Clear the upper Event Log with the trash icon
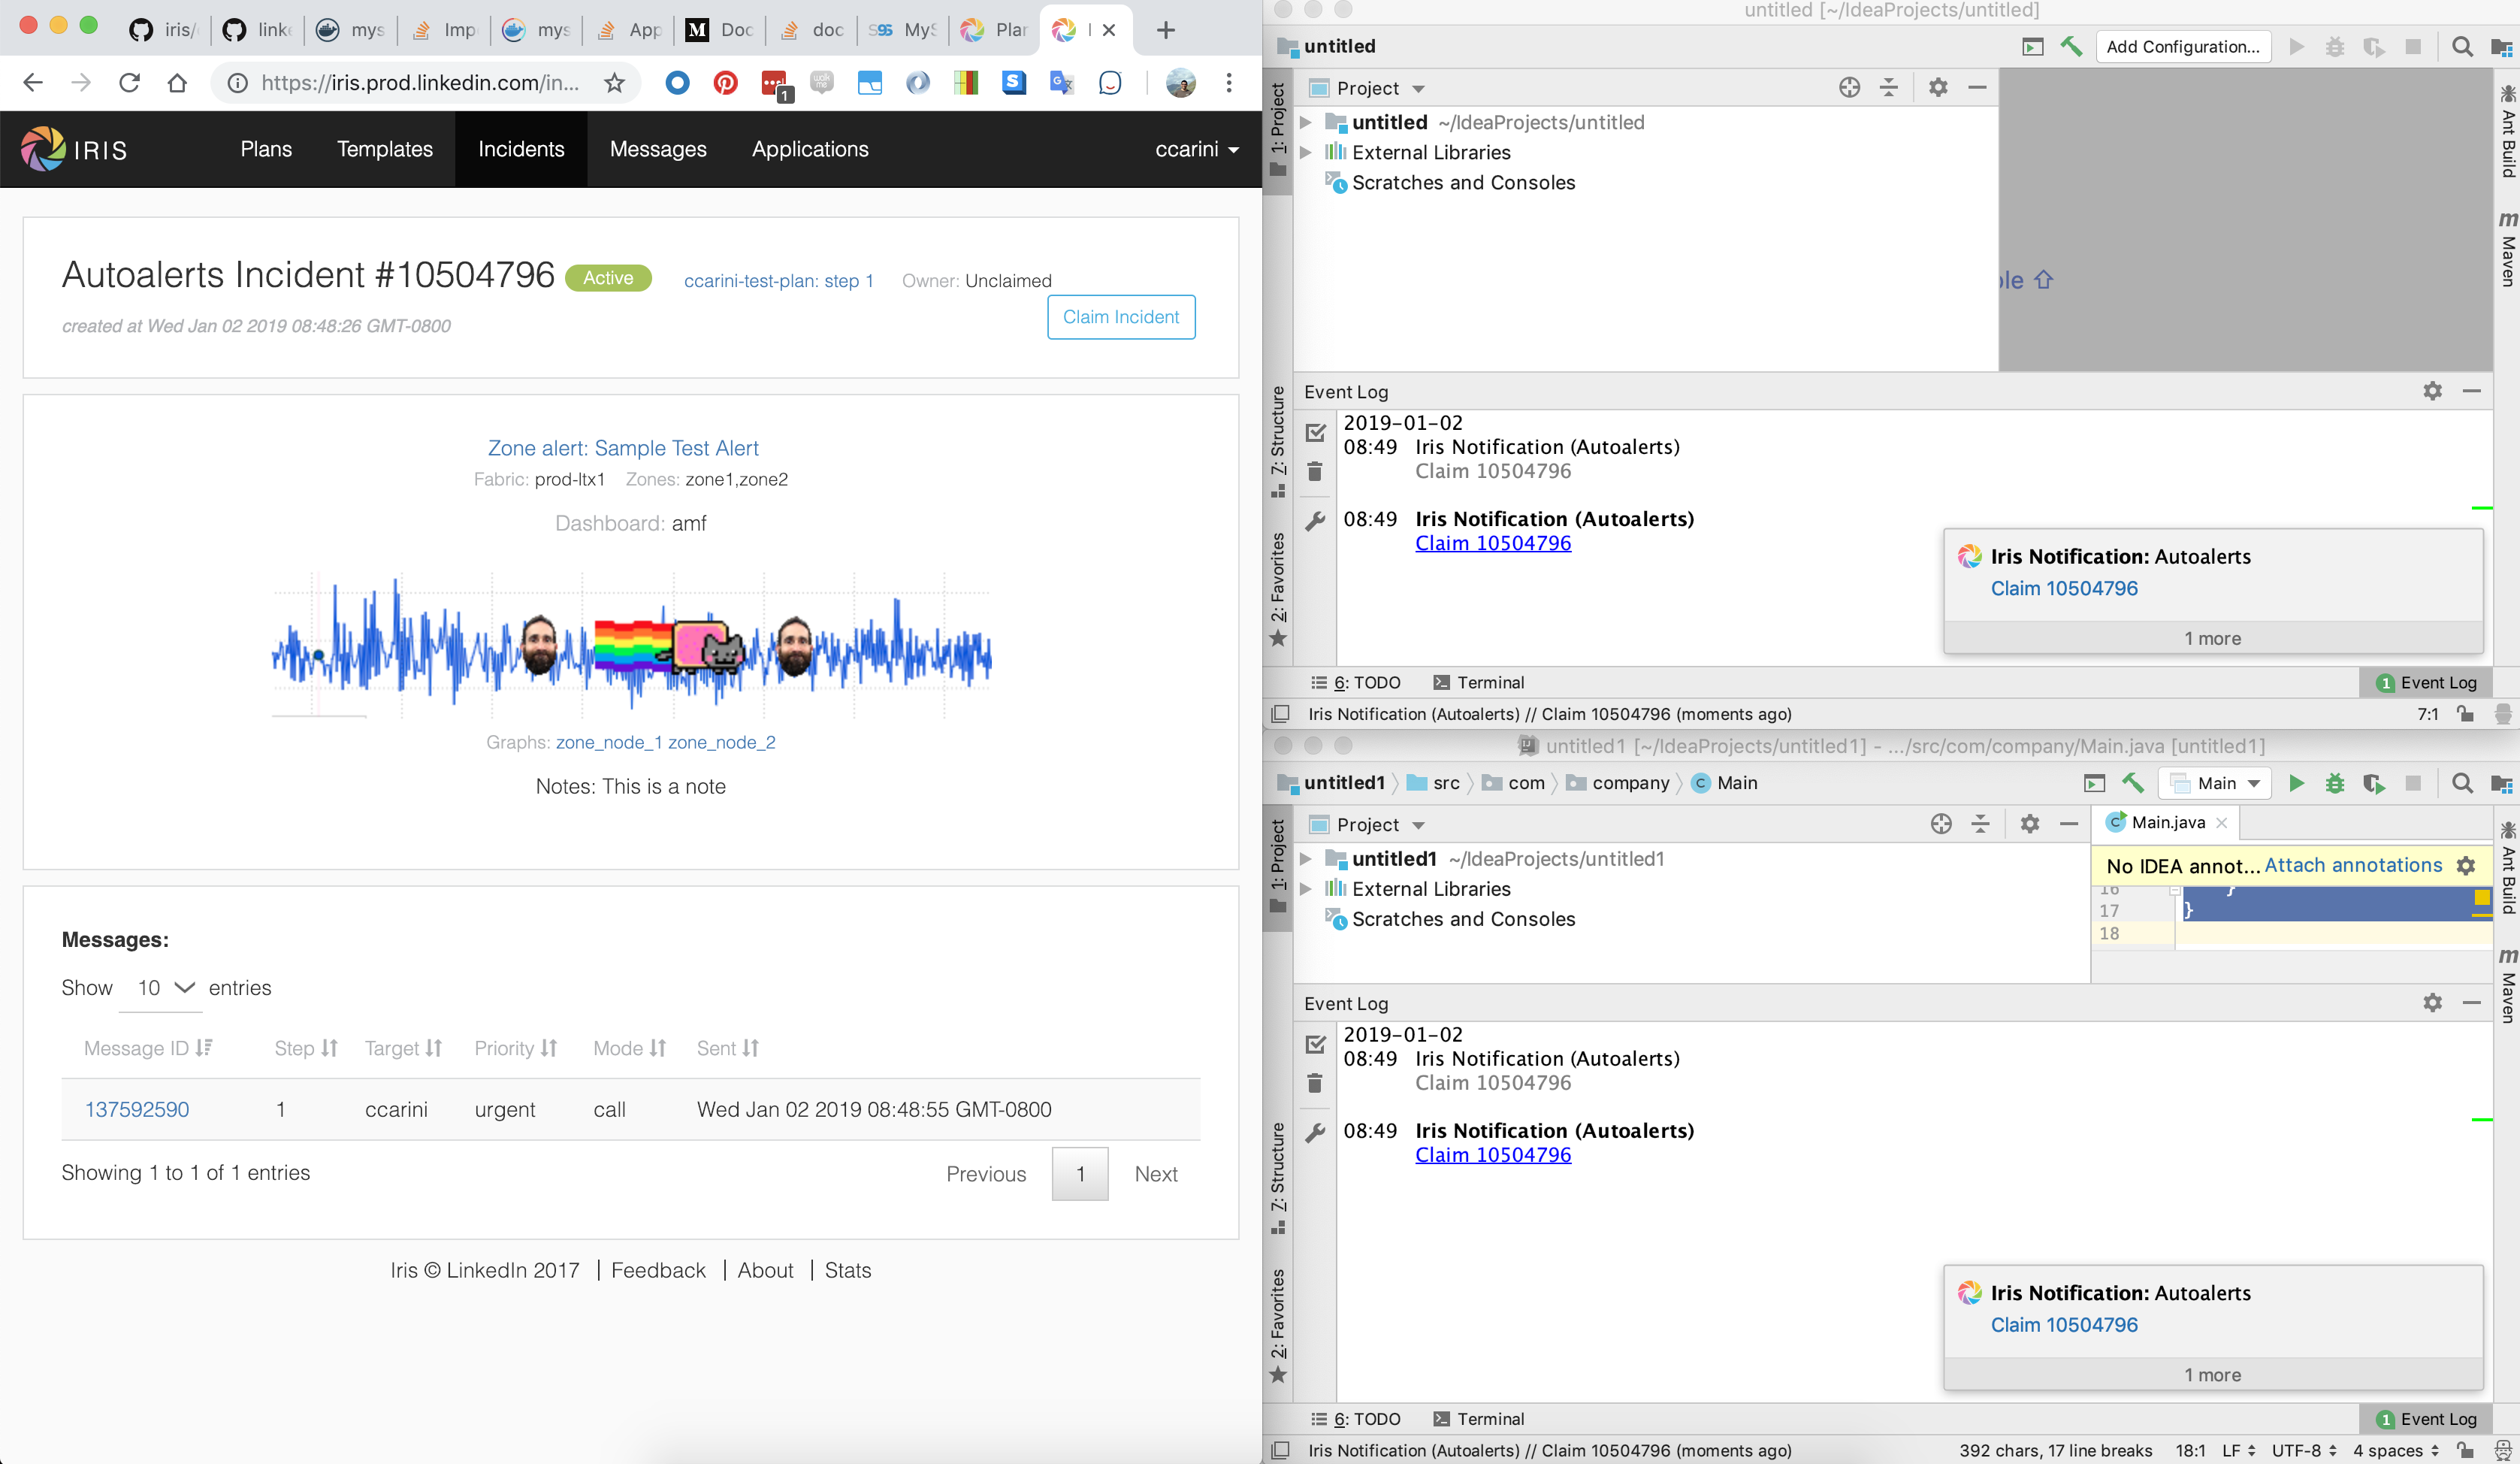Viewport: 2520px width, 1464px height. click(x=1315, y=471)
